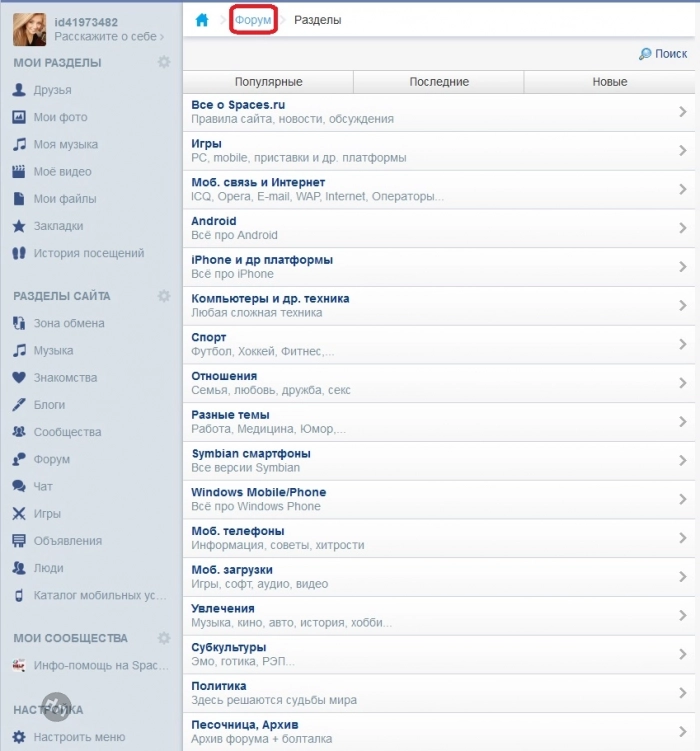Click the heart icon for Знакомства
This screenshot has height=751, width=700.
click(x=18, y=378)
